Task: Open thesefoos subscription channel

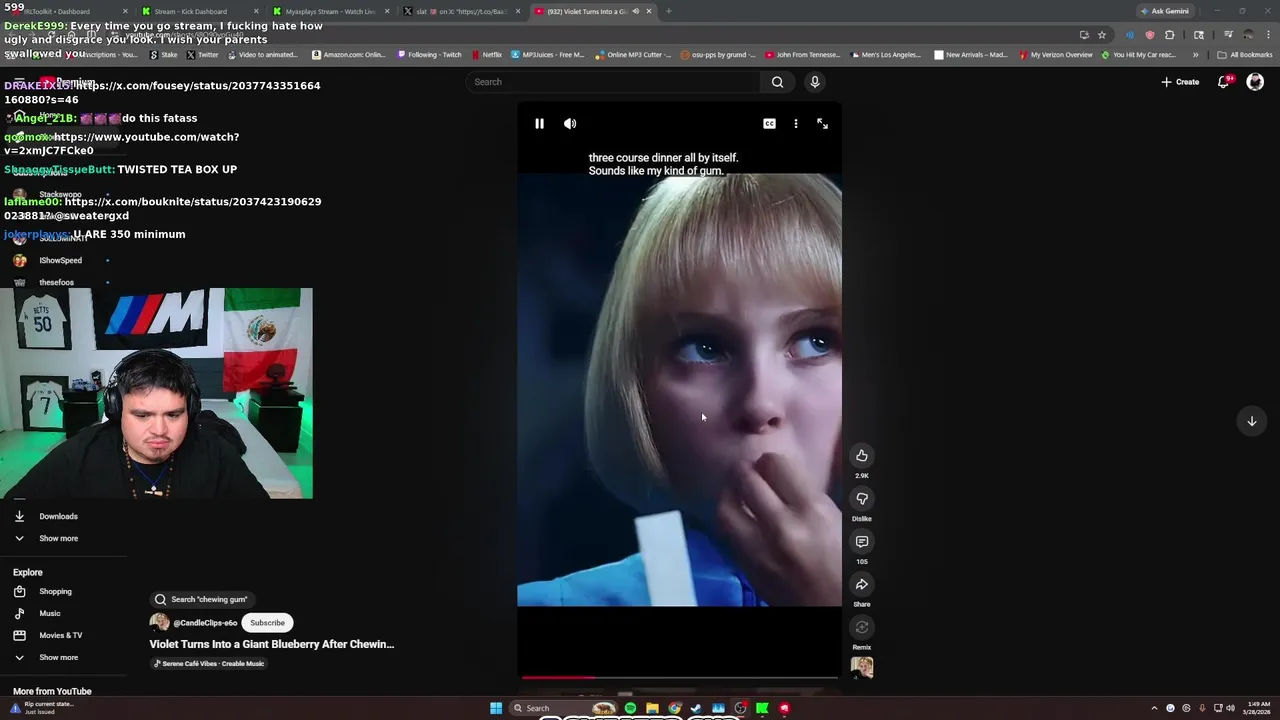Action: 56,283
